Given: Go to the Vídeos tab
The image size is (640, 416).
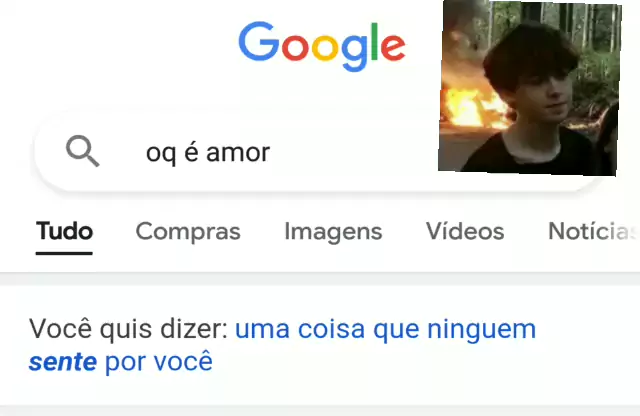Looking at the screenshot, I should (465, 231).
